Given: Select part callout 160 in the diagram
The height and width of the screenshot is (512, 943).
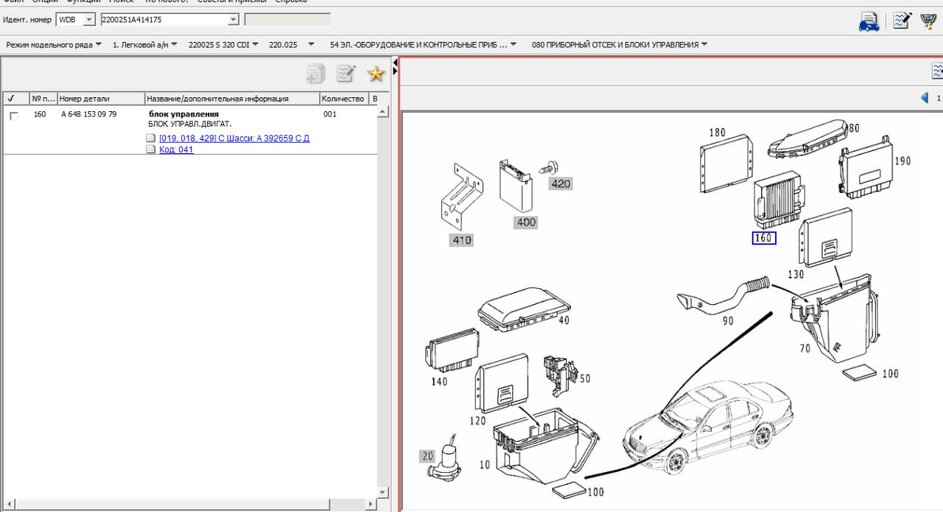Looking at the screenshot, I should [763, 238].
